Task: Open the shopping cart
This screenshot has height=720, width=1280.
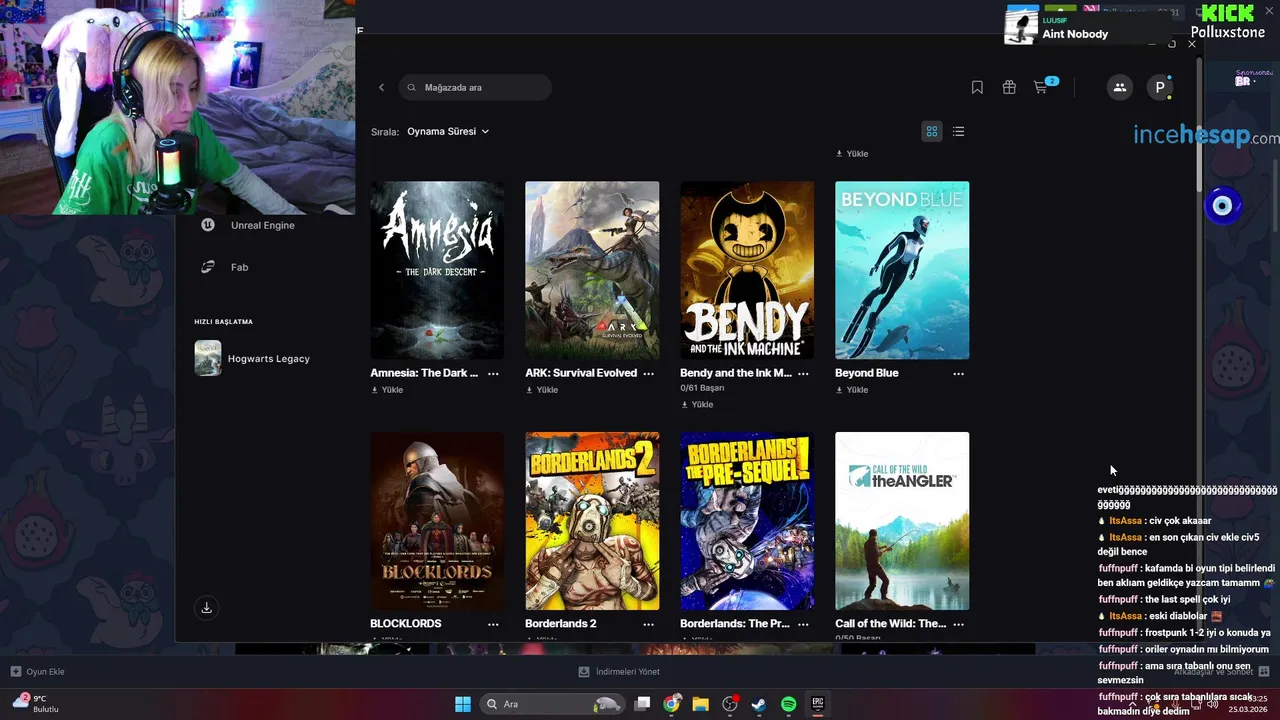Action: click(x=1041, y=88)
